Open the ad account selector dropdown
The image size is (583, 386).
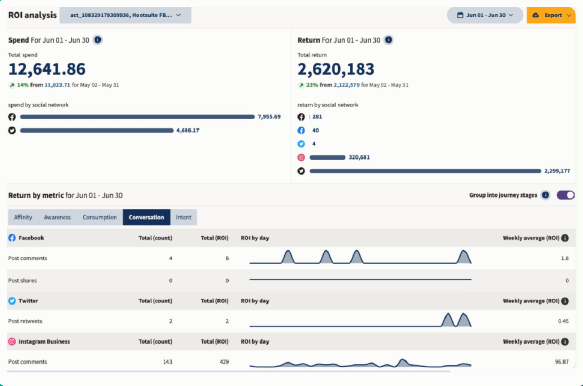click(125, 15)
